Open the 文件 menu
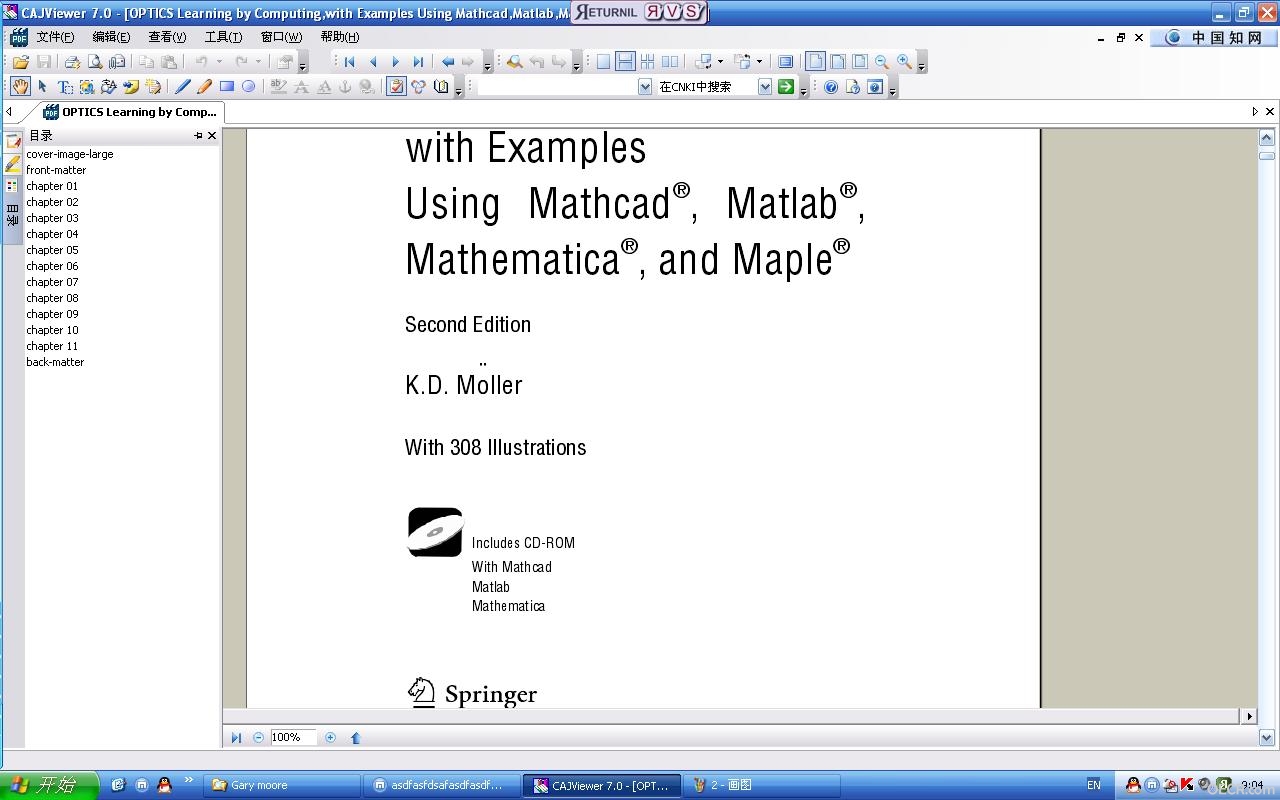 tap(55, 37)
